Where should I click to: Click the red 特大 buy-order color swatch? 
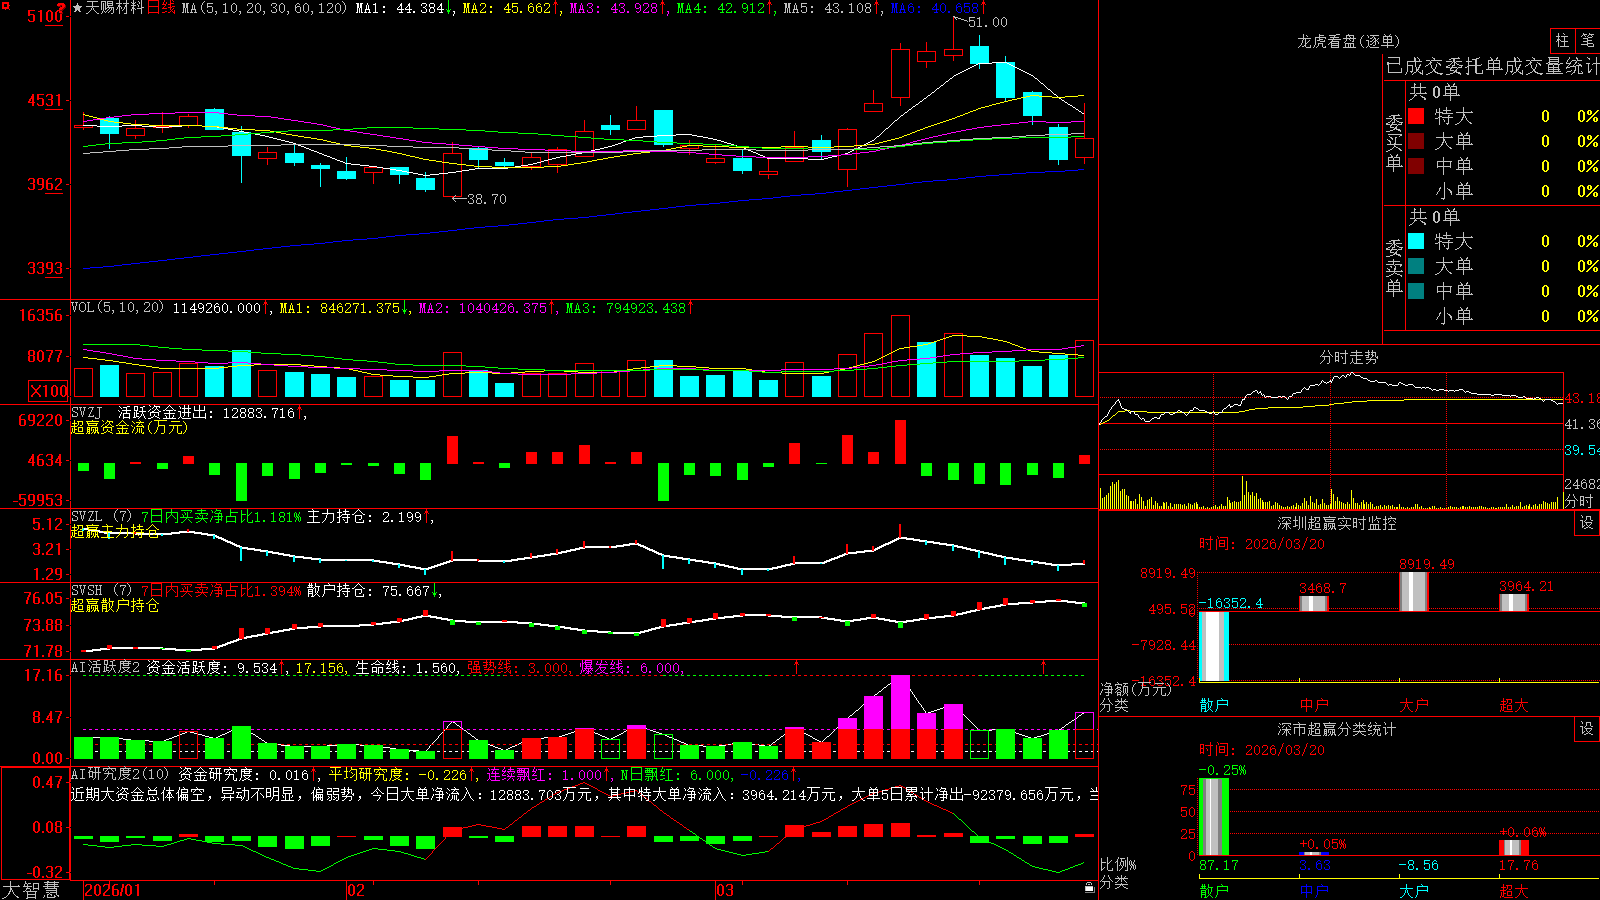[1416, 116]
